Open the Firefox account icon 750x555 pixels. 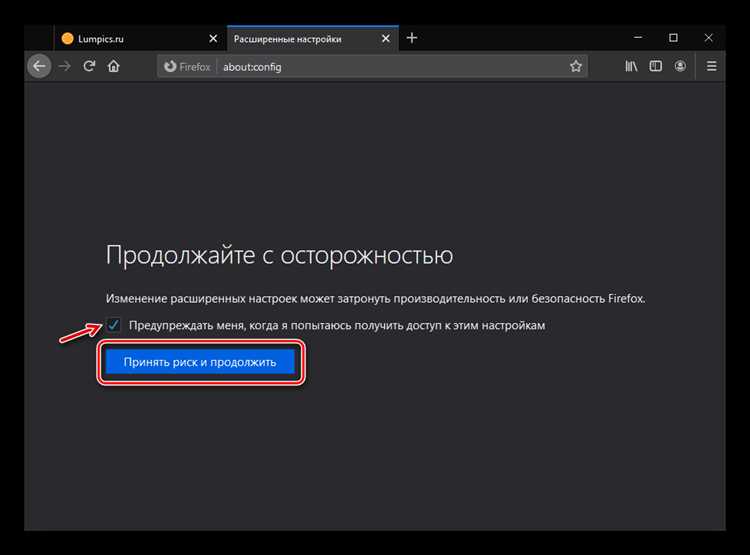point(680,66)
